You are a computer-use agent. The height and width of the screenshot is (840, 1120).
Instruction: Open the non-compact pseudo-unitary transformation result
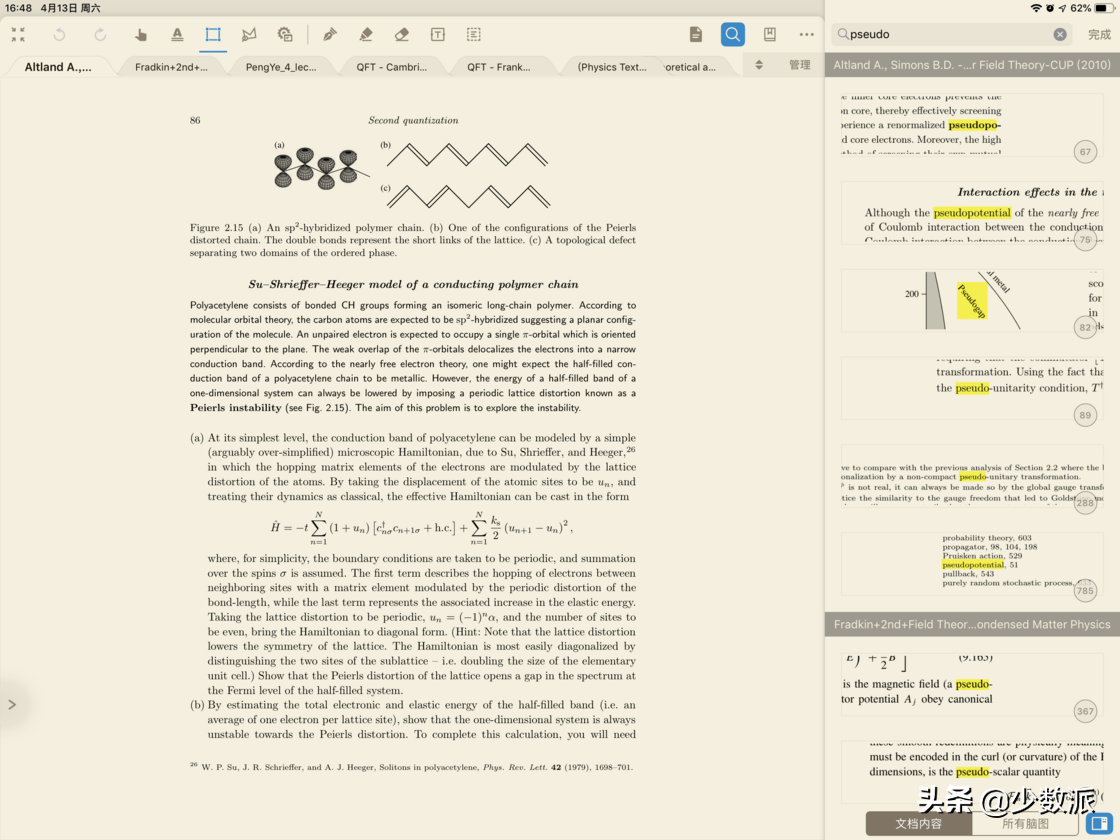click(971, 476)
